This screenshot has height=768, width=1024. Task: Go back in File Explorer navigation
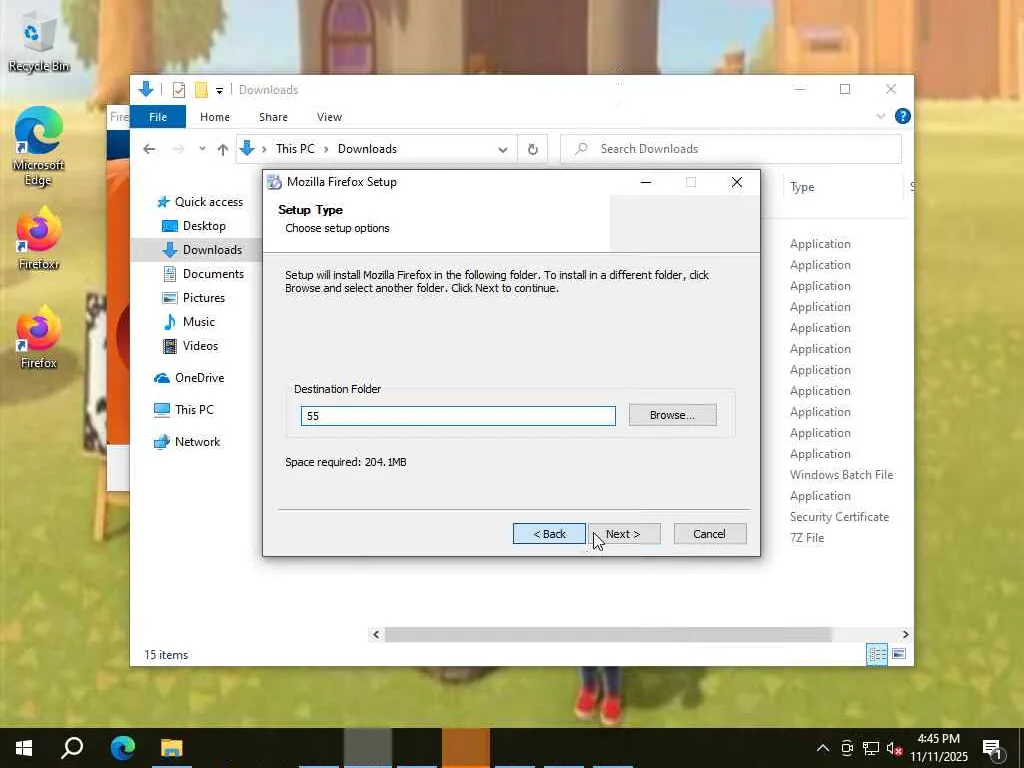click(x=150, y=149)
